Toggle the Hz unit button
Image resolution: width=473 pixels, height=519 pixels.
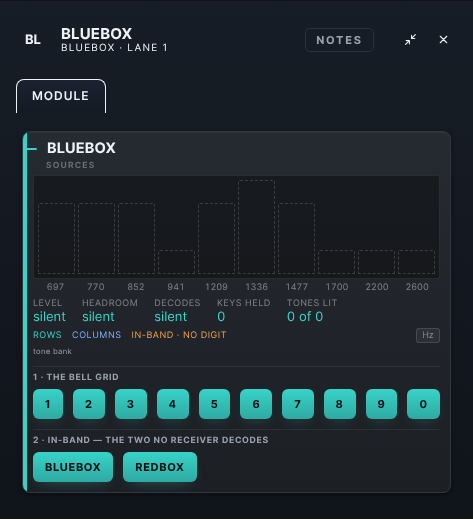click(428, 335)
